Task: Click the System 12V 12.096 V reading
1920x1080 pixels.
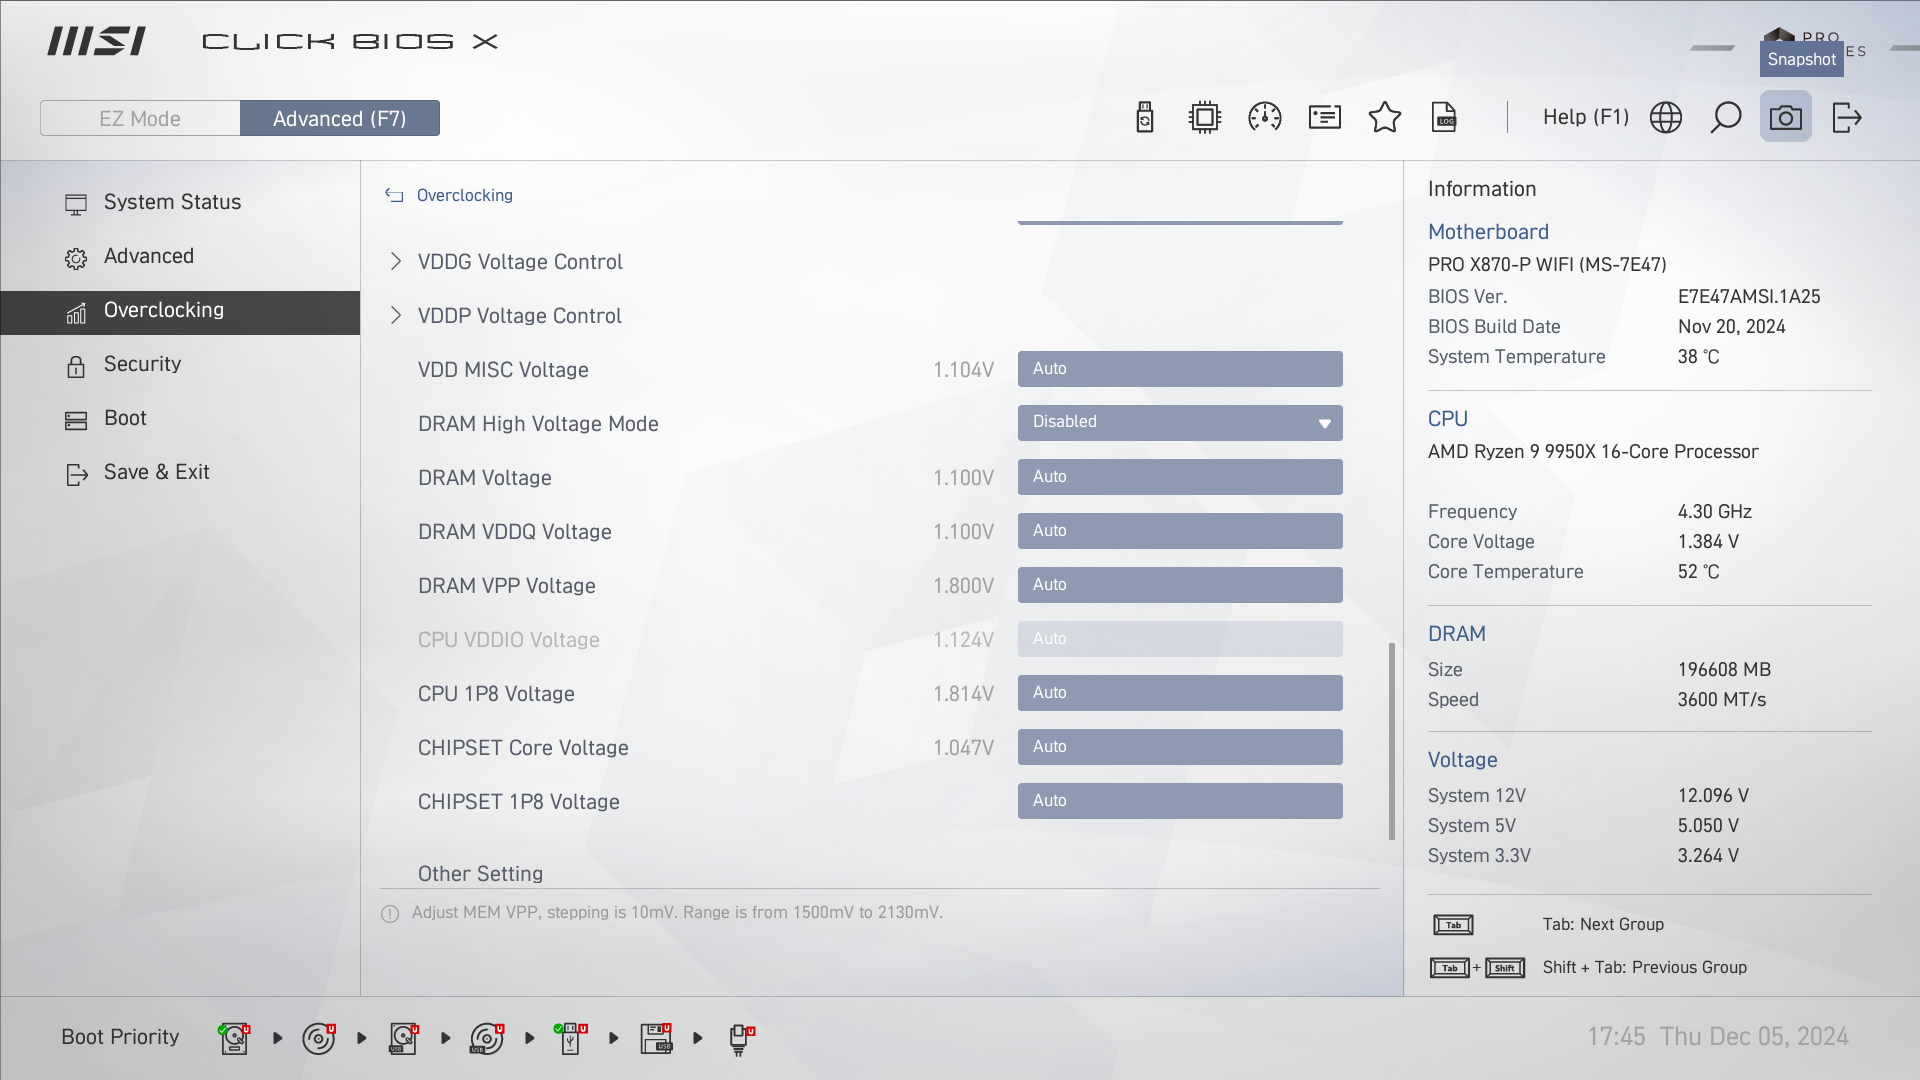Action: pos(1713,796)
